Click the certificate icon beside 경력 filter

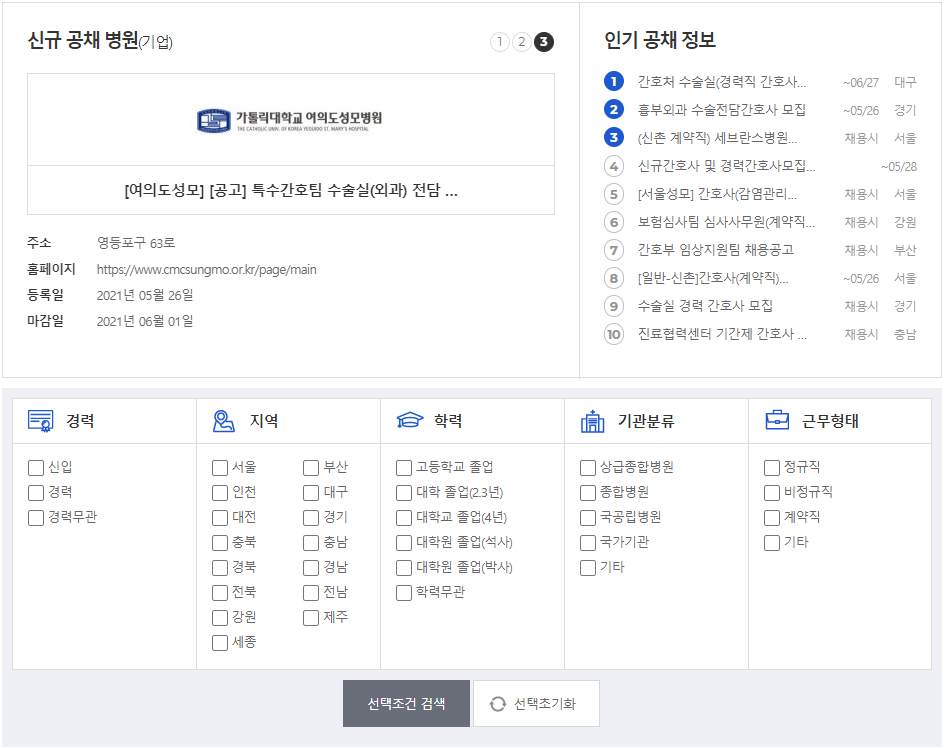tap(42, 422)
